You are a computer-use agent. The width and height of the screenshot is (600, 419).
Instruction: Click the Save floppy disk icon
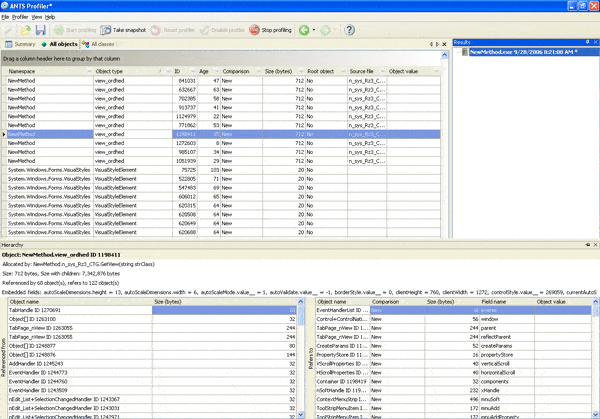(x=41, y=30)
